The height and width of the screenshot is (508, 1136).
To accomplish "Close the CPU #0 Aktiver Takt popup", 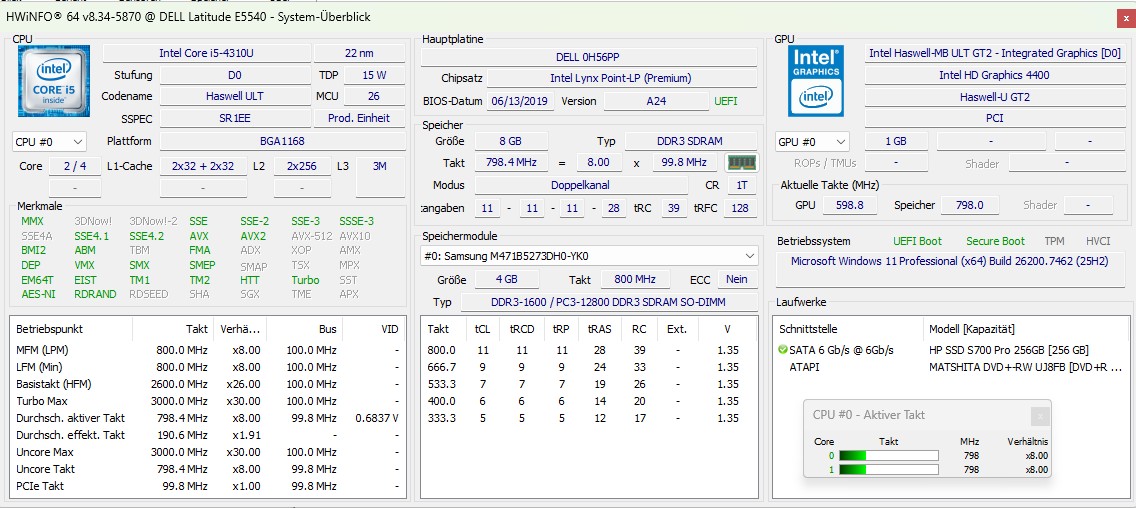I will point(1040,415).
